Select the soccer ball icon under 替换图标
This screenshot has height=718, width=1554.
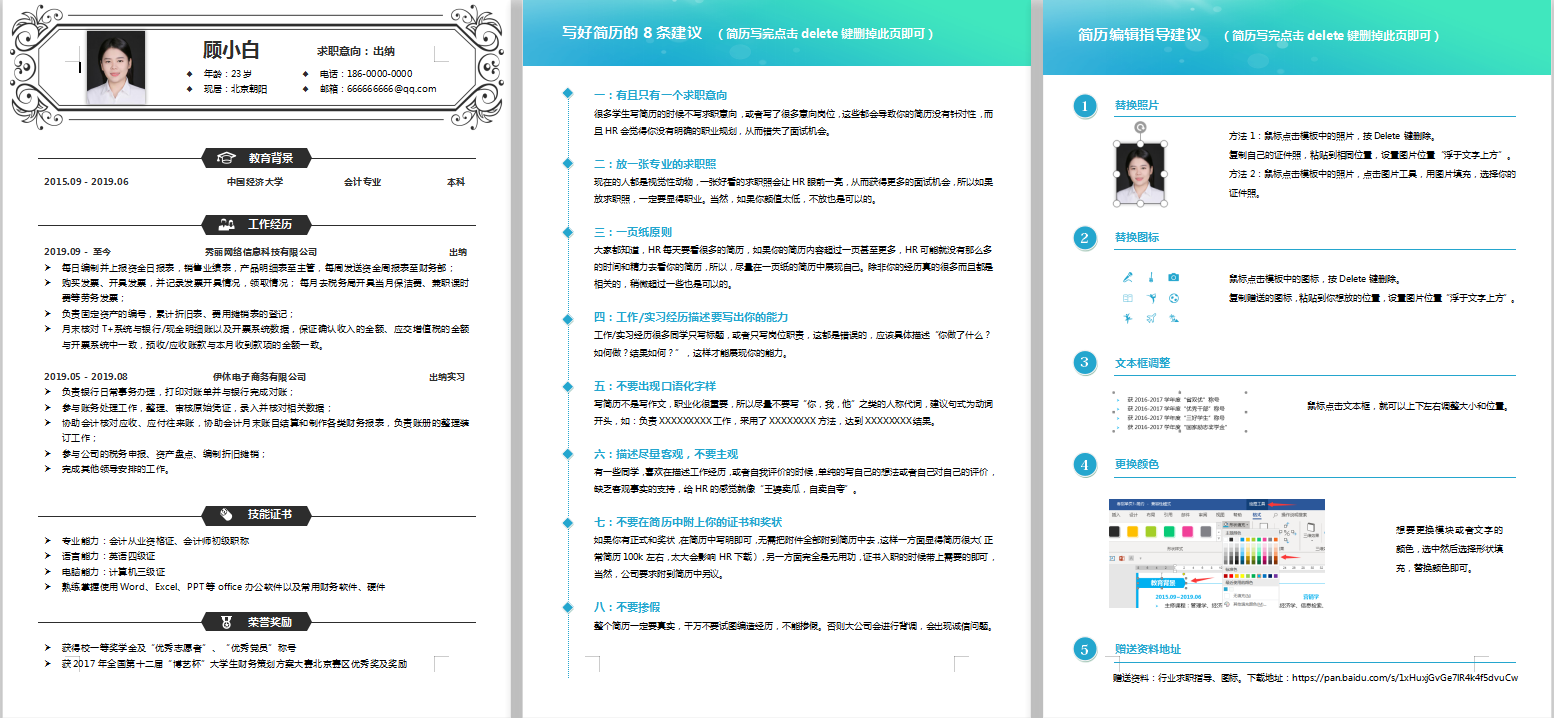pyautogui.click(x=1174, y=298)
